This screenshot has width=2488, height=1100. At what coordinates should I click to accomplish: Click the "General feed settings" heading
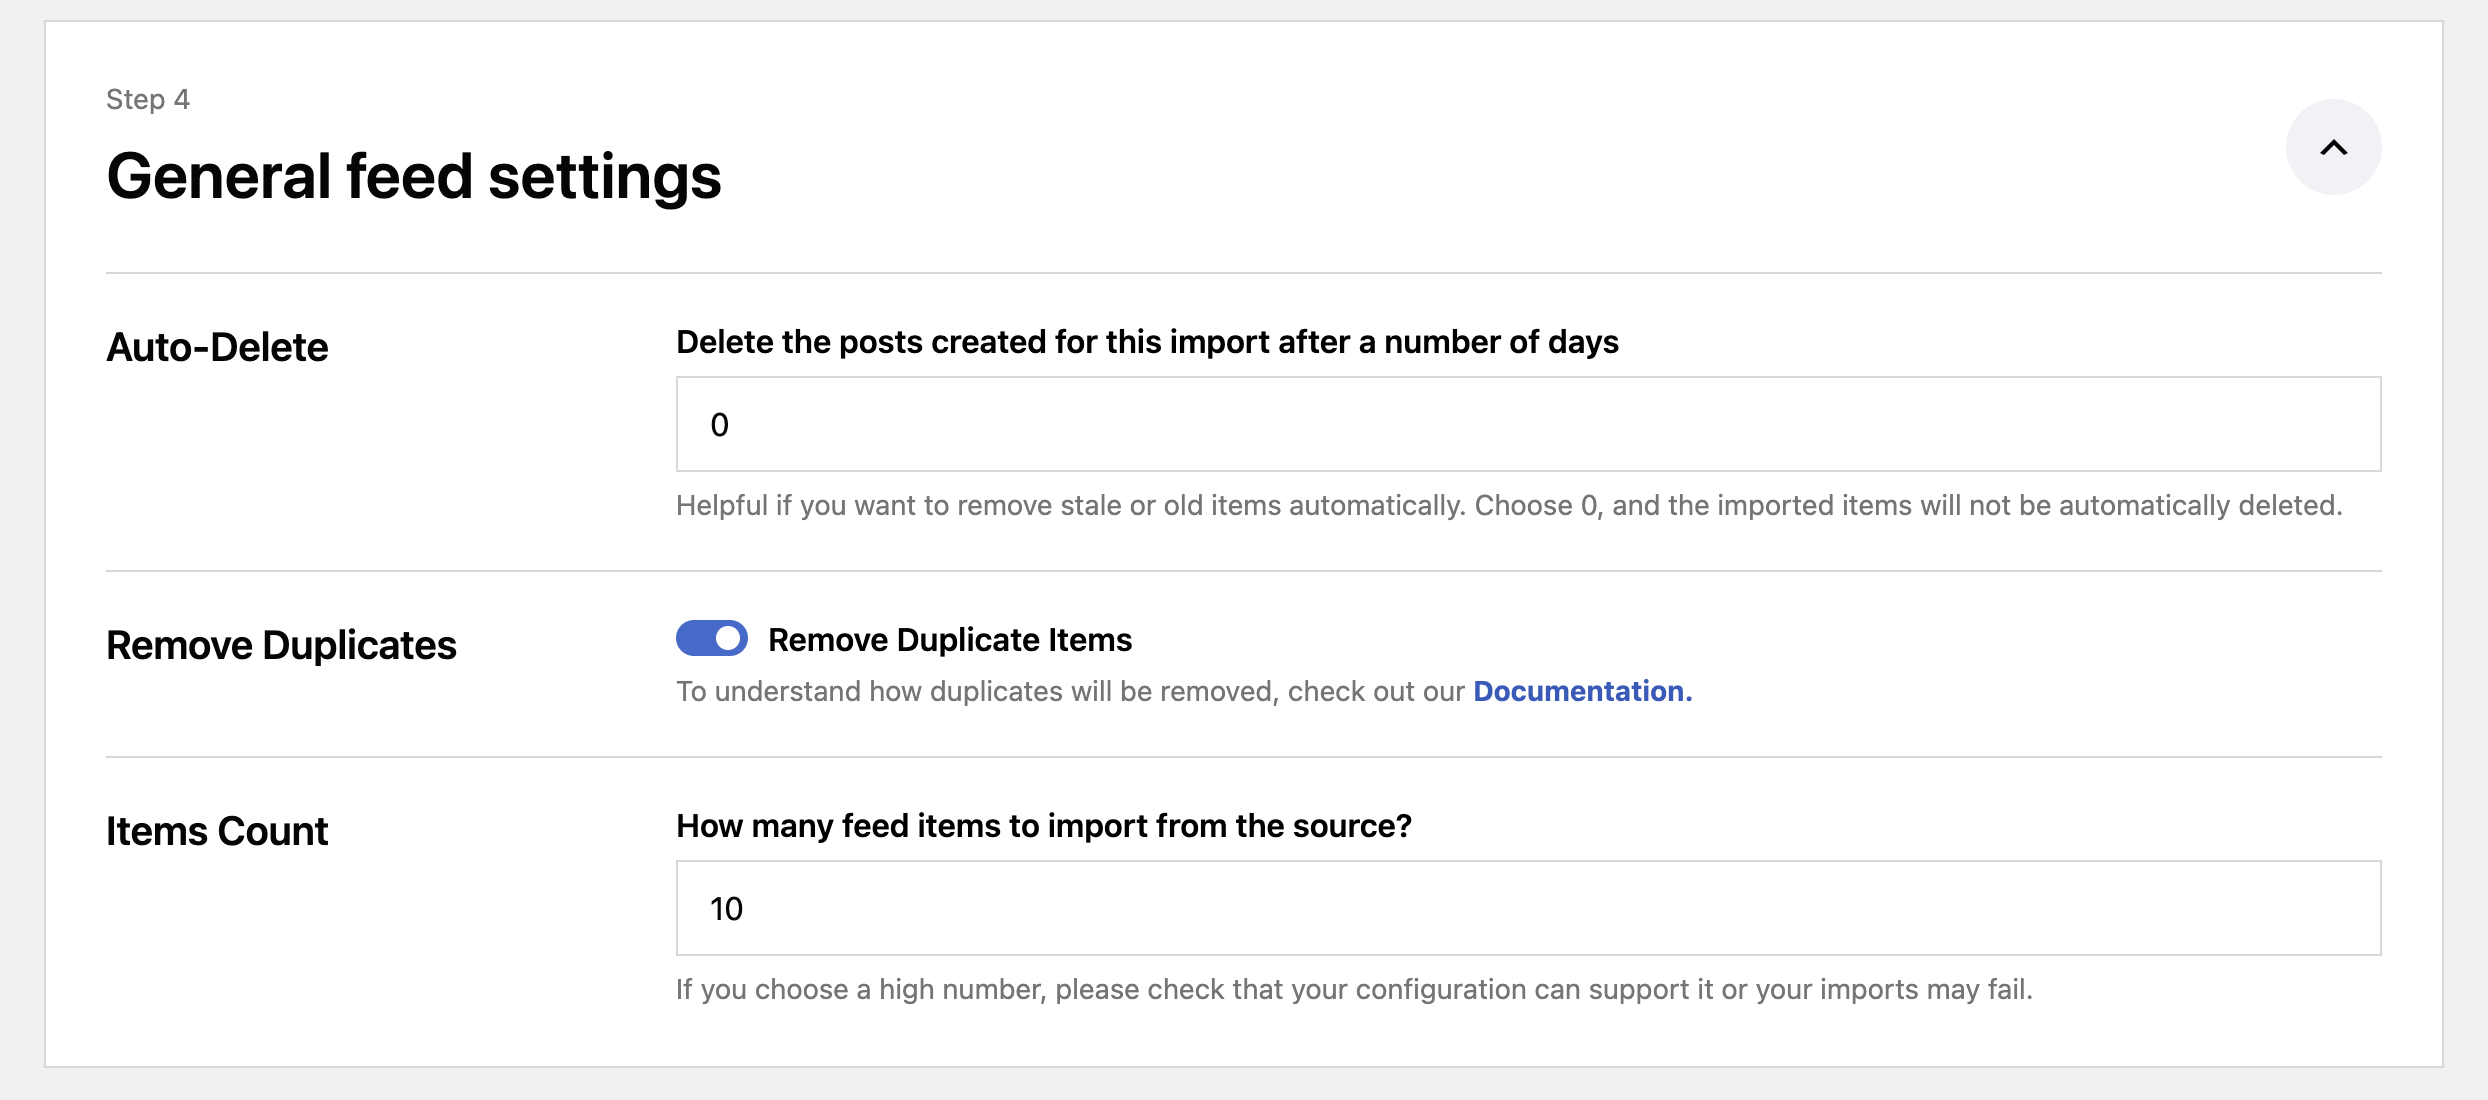(414, 176)
